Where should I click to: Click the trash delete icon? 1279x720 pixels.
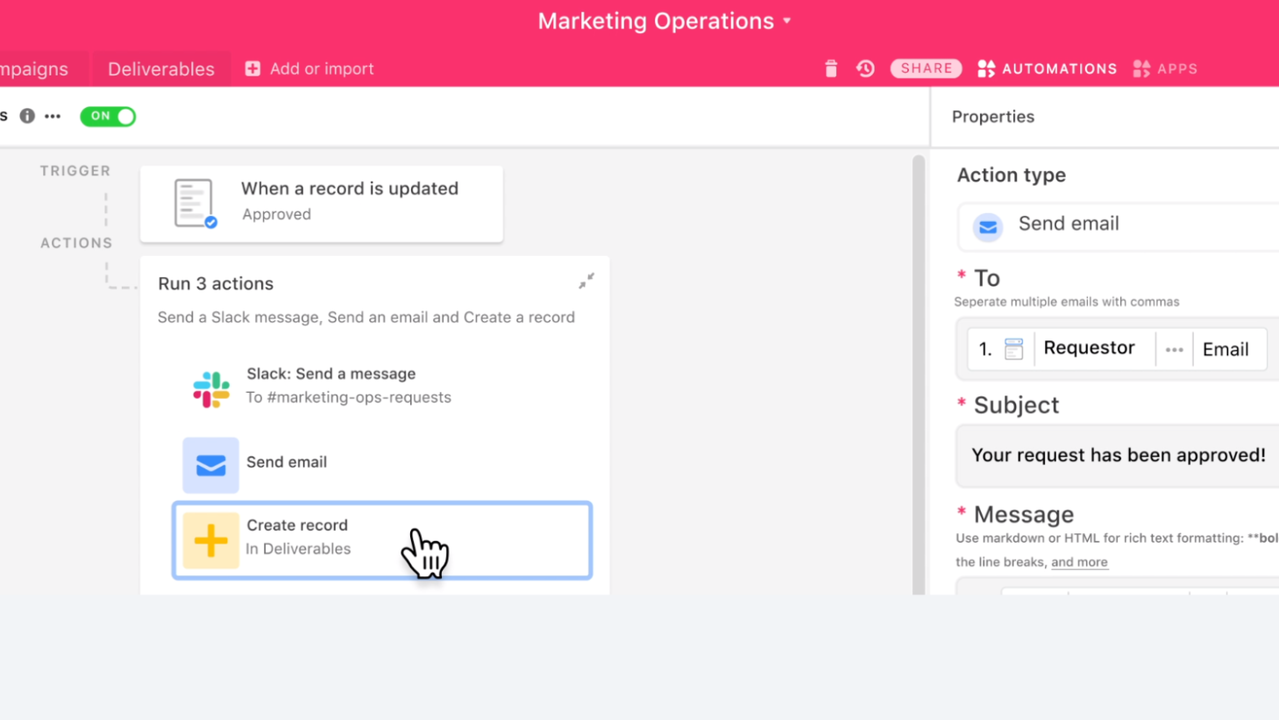coord(831,69)
